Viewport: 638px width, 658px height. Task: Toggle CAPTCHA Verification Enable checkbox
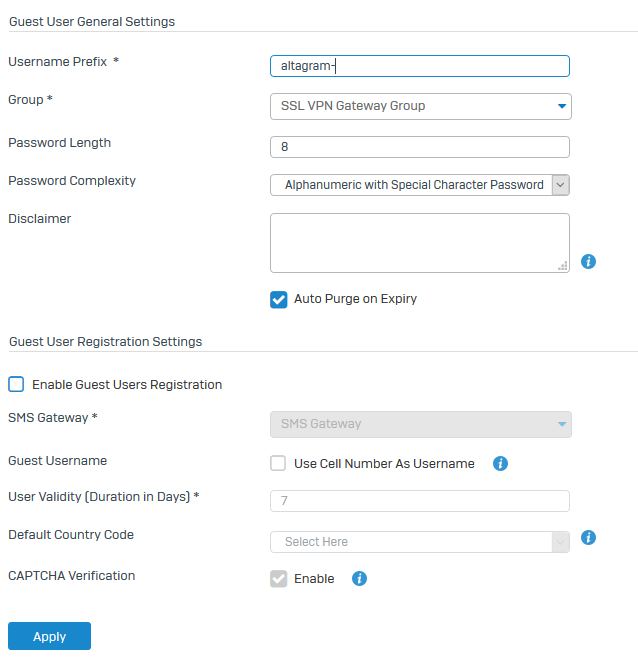point(279,578)
